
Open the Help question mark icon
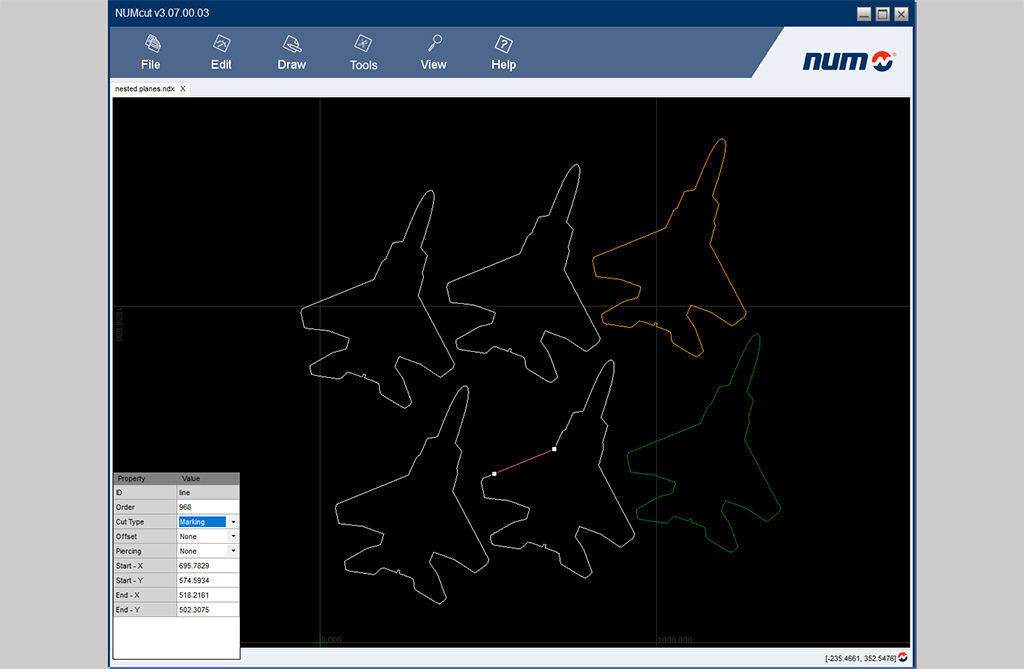tap(504, 44)
